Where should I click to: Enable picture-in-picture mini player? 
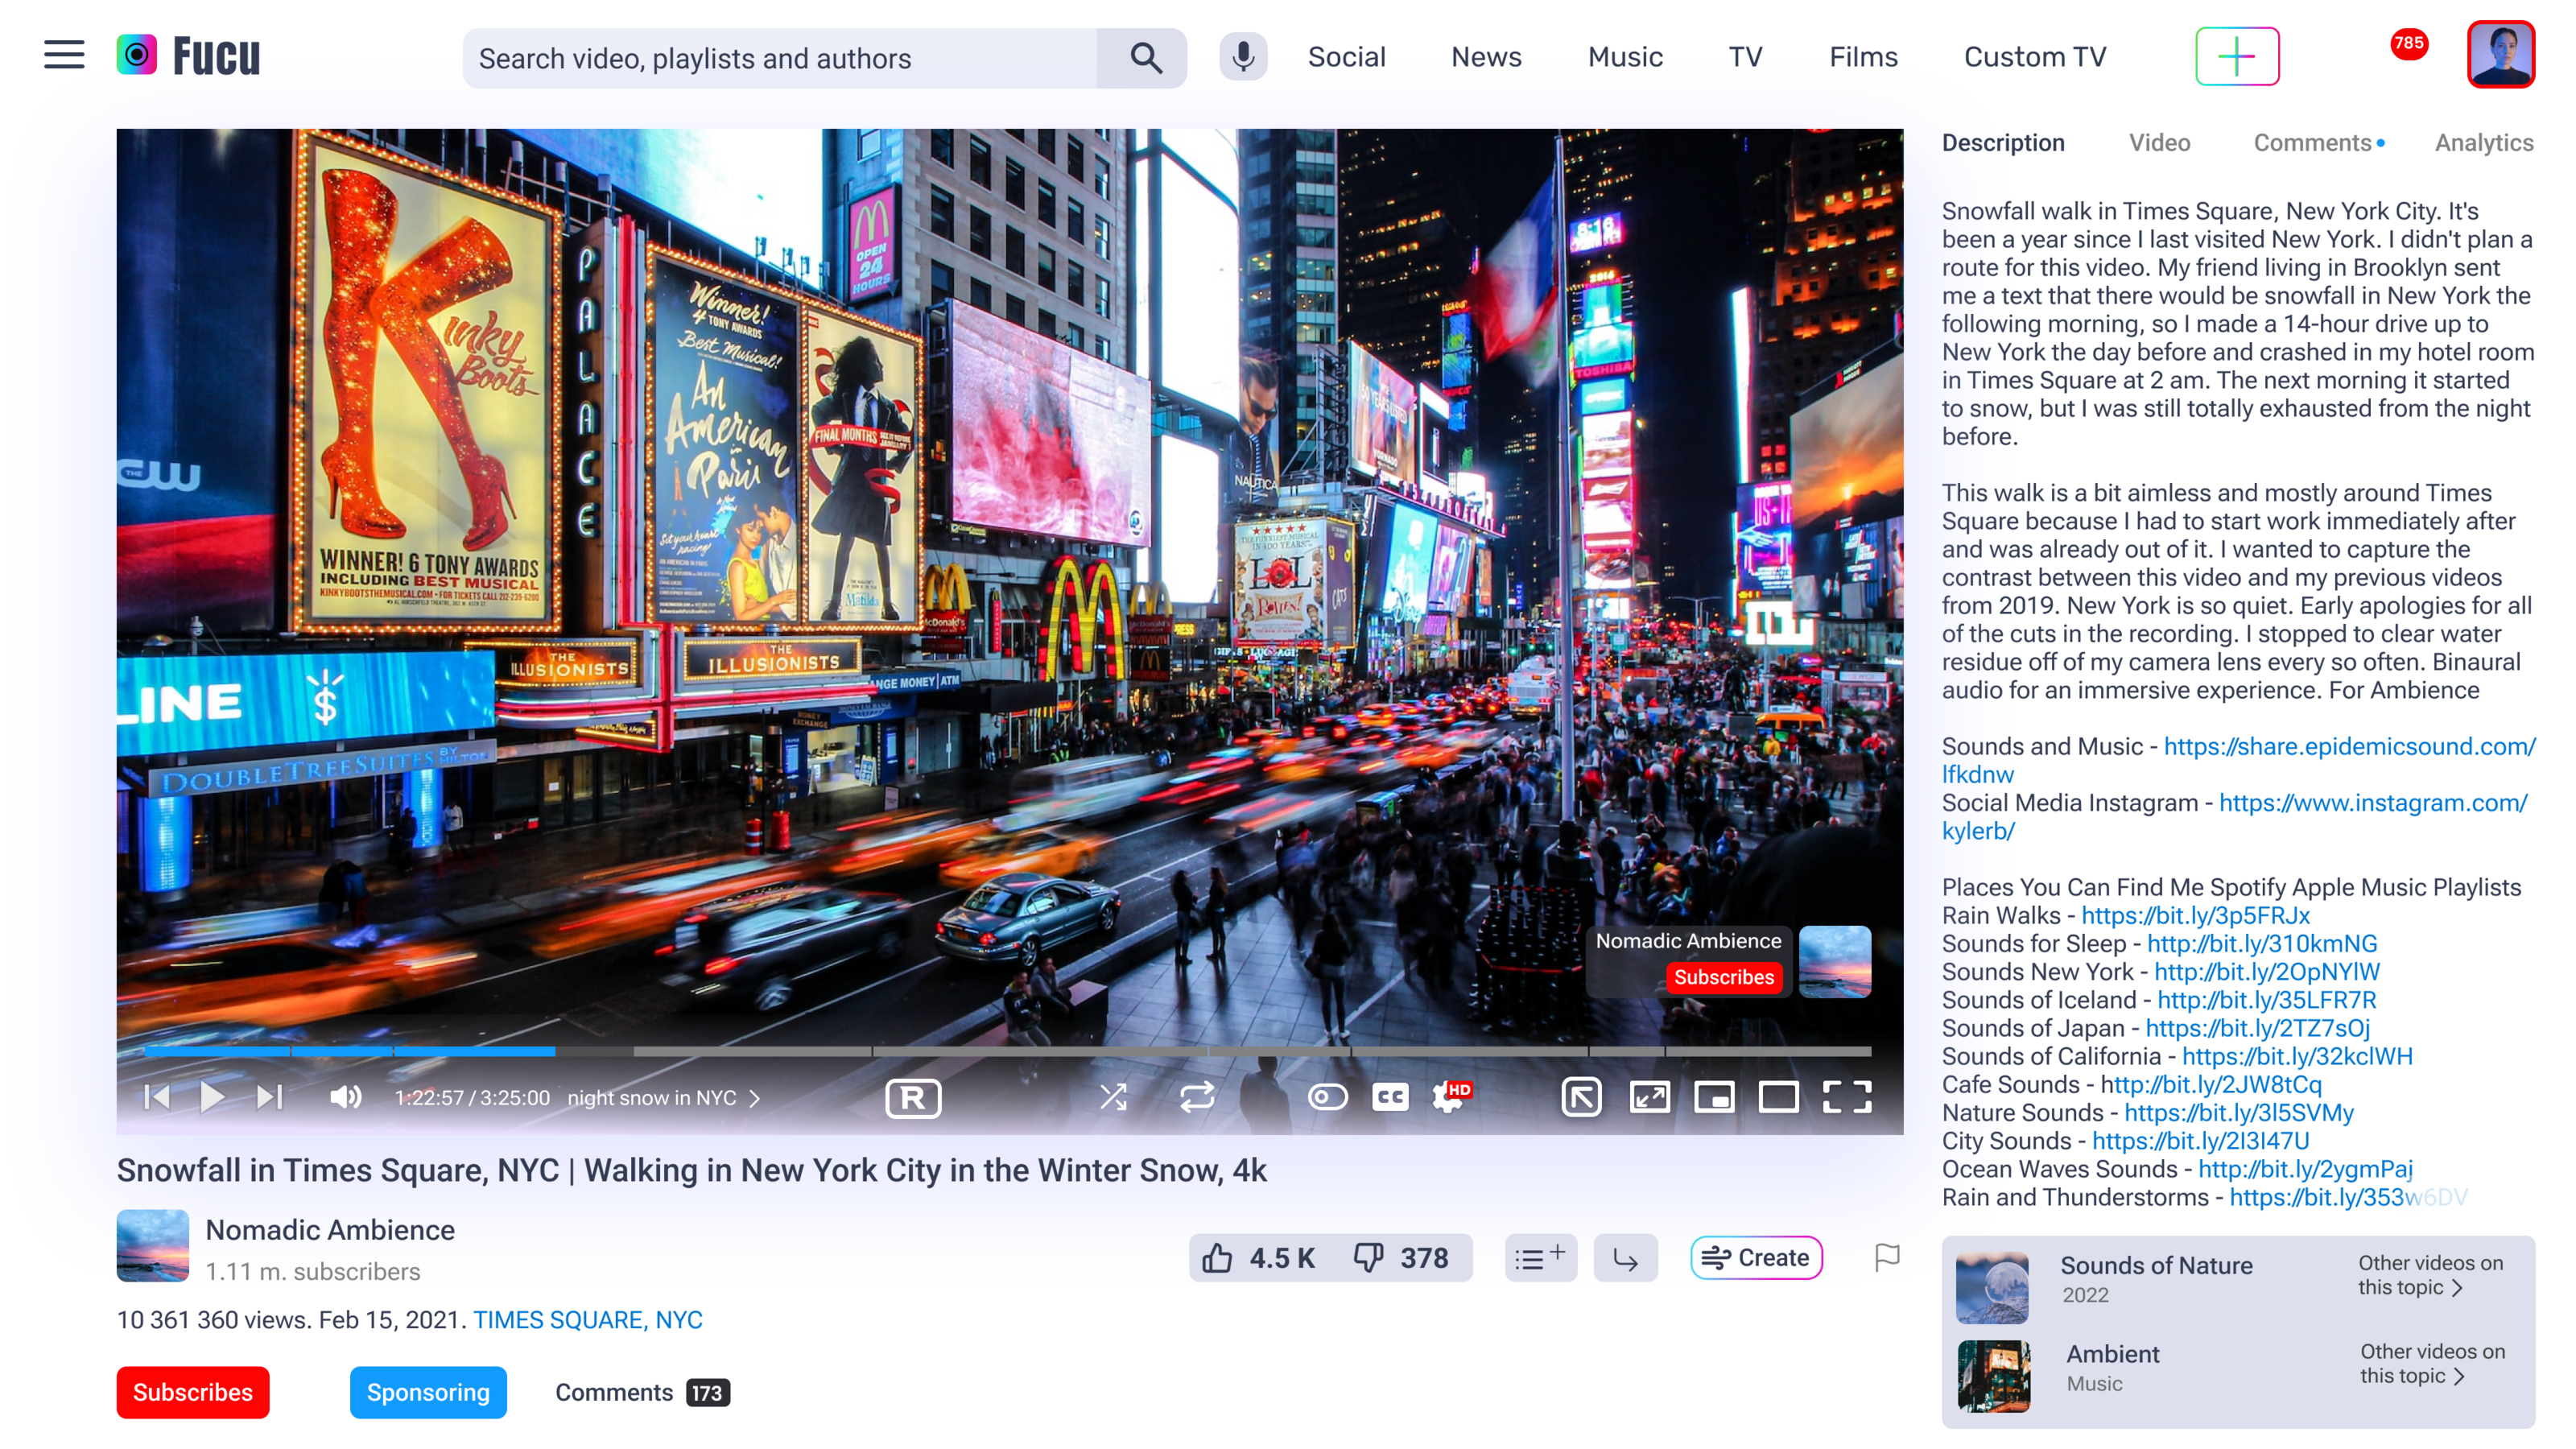(1714, 1097)
